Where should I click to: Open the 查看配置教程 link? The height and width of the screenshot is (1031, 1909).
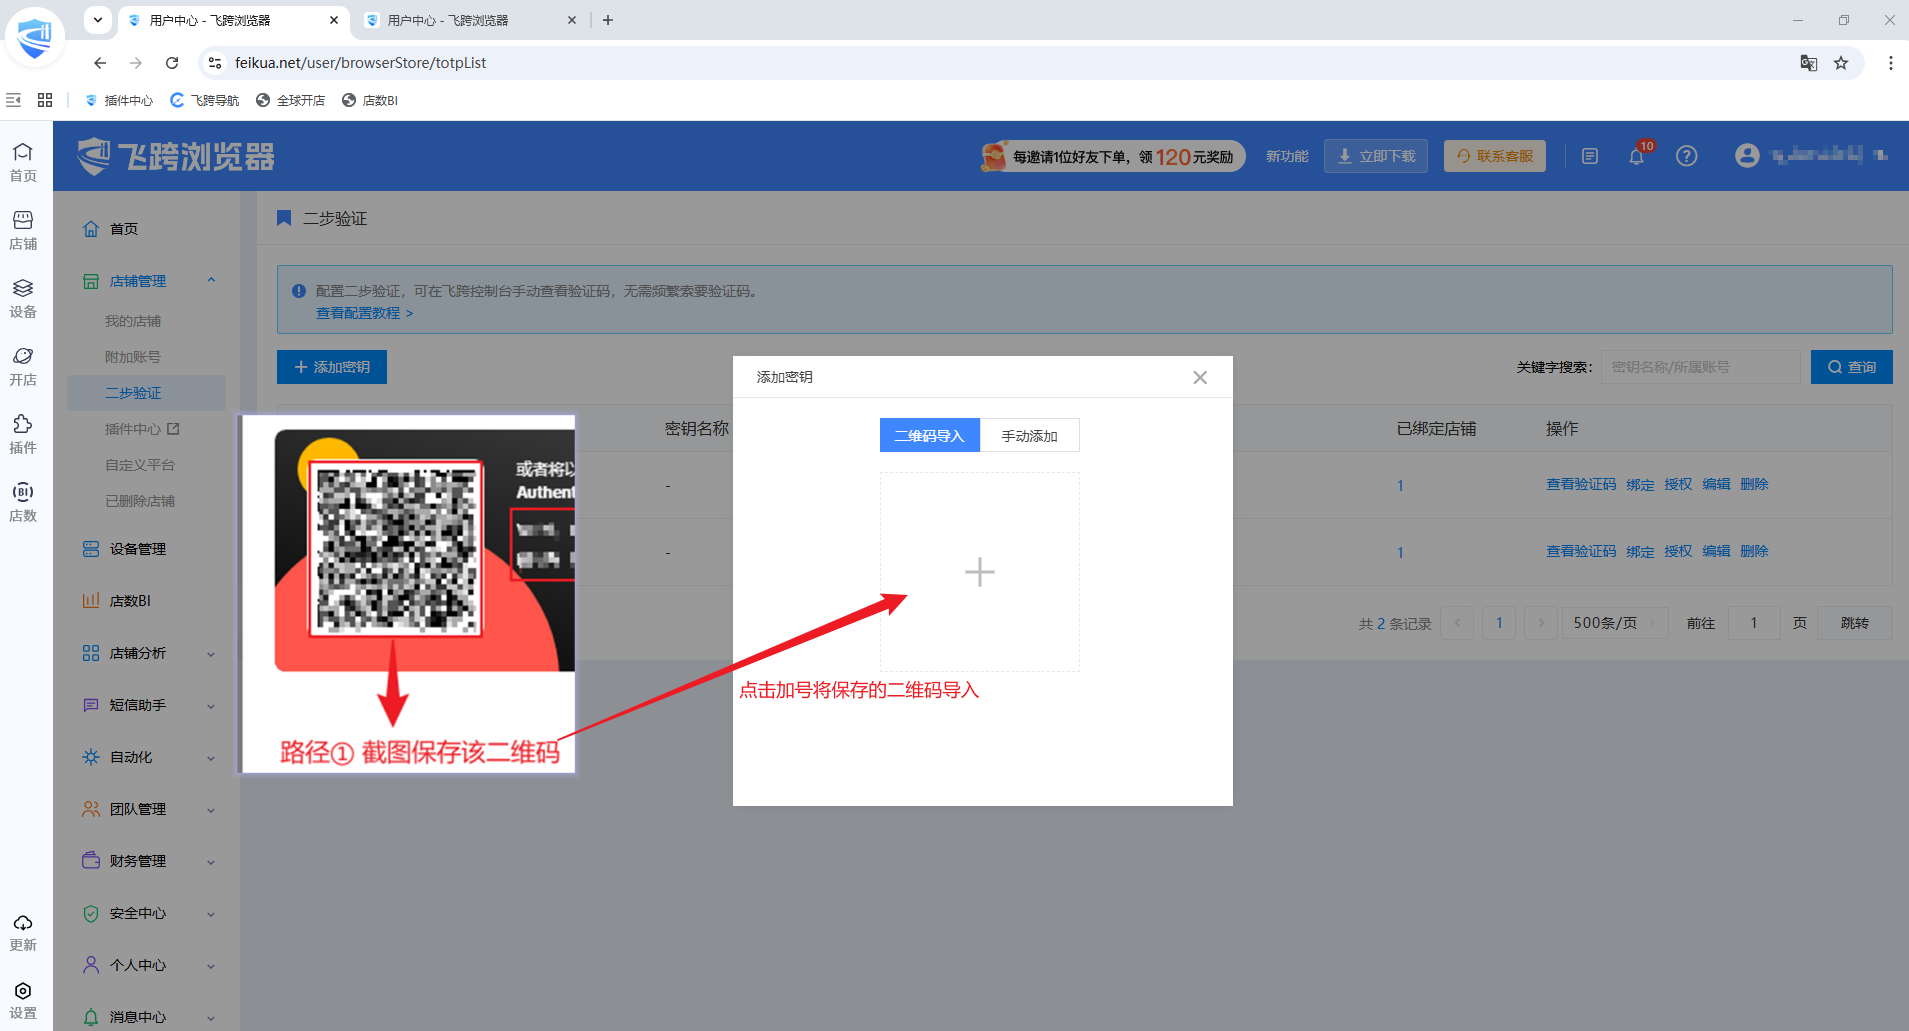[x=365, y=313]
